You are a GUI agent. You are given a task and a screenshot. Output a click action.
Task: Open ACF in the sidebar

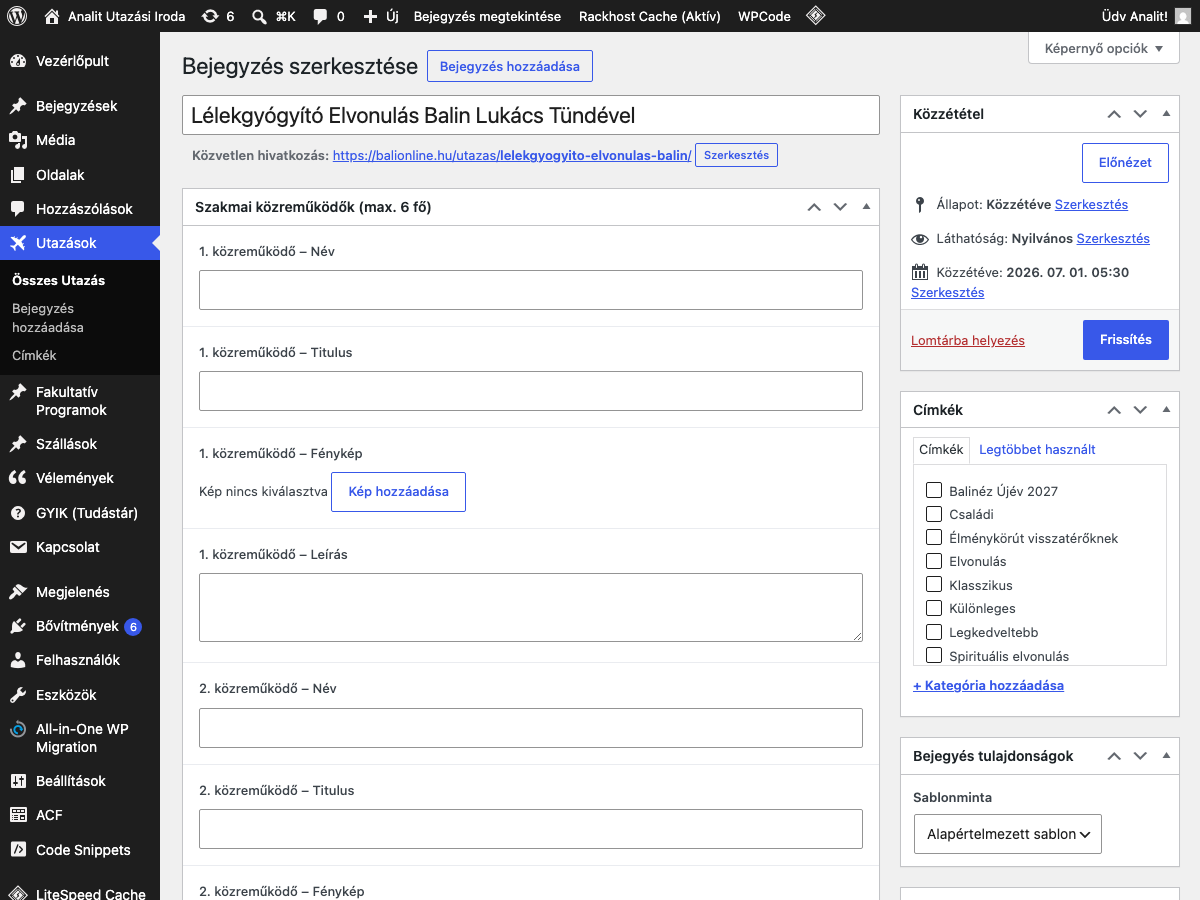coord(80,815)
